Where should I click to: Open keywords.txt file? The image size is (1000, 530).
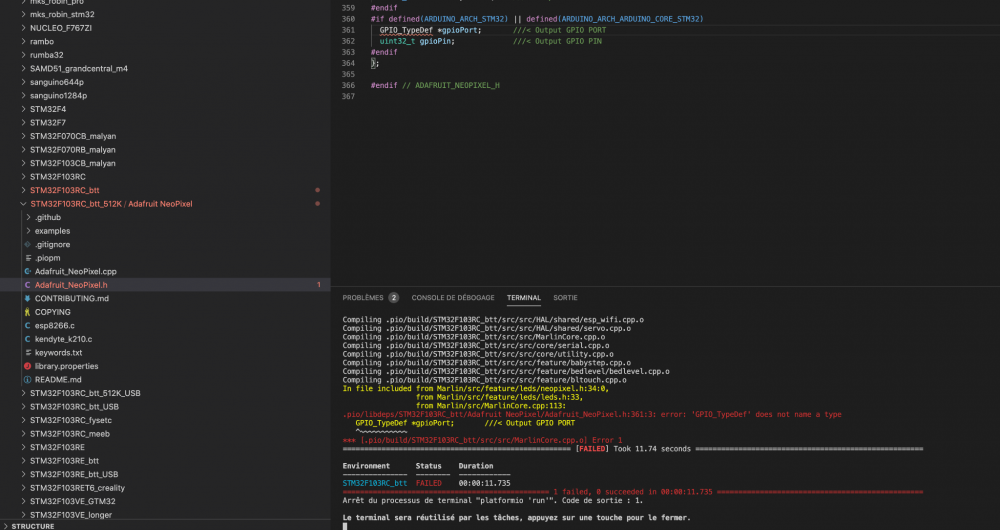click(x=58, y=353)
